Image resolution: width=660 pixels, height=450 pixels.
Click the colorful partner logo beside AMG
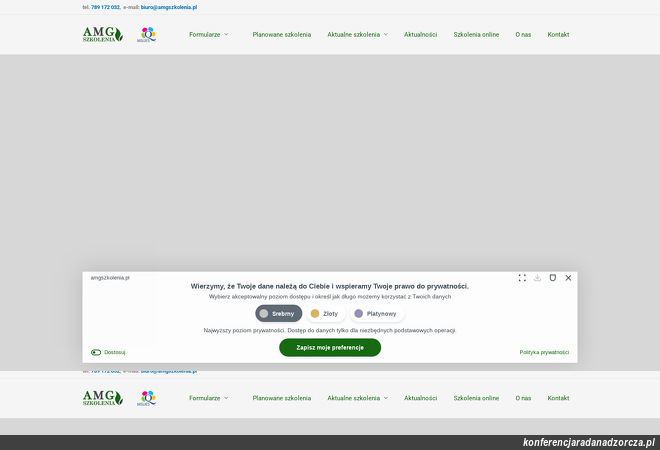point(147,34)
